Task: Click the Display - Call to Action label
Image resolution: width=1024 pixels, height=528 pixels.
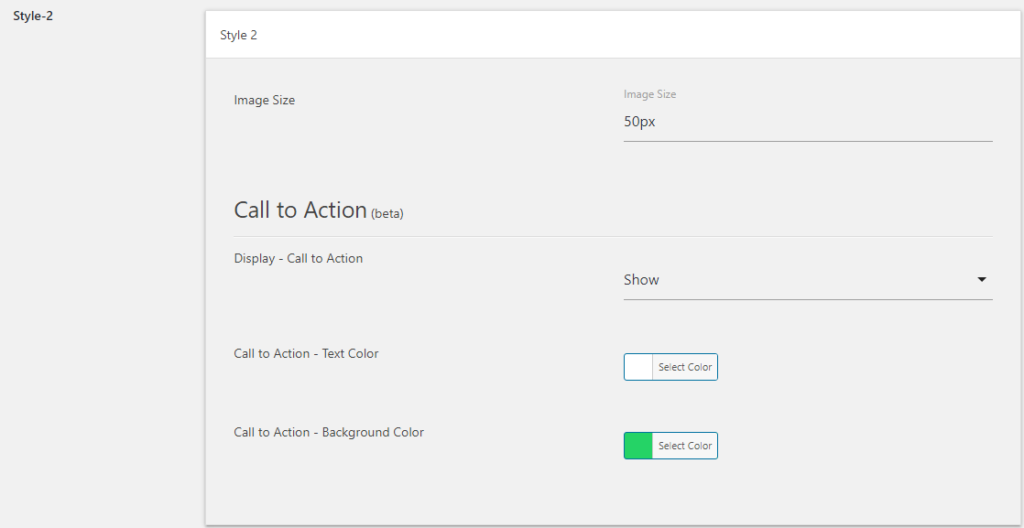Action: pos(298,258)
